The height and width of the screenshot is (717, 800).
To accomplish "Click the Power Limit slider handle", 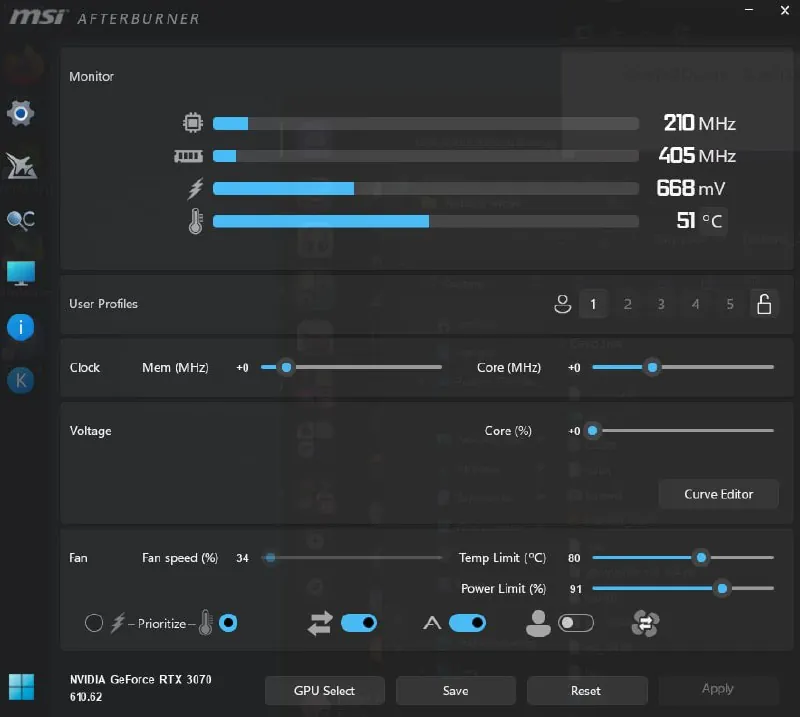I will tap(722, 589).
